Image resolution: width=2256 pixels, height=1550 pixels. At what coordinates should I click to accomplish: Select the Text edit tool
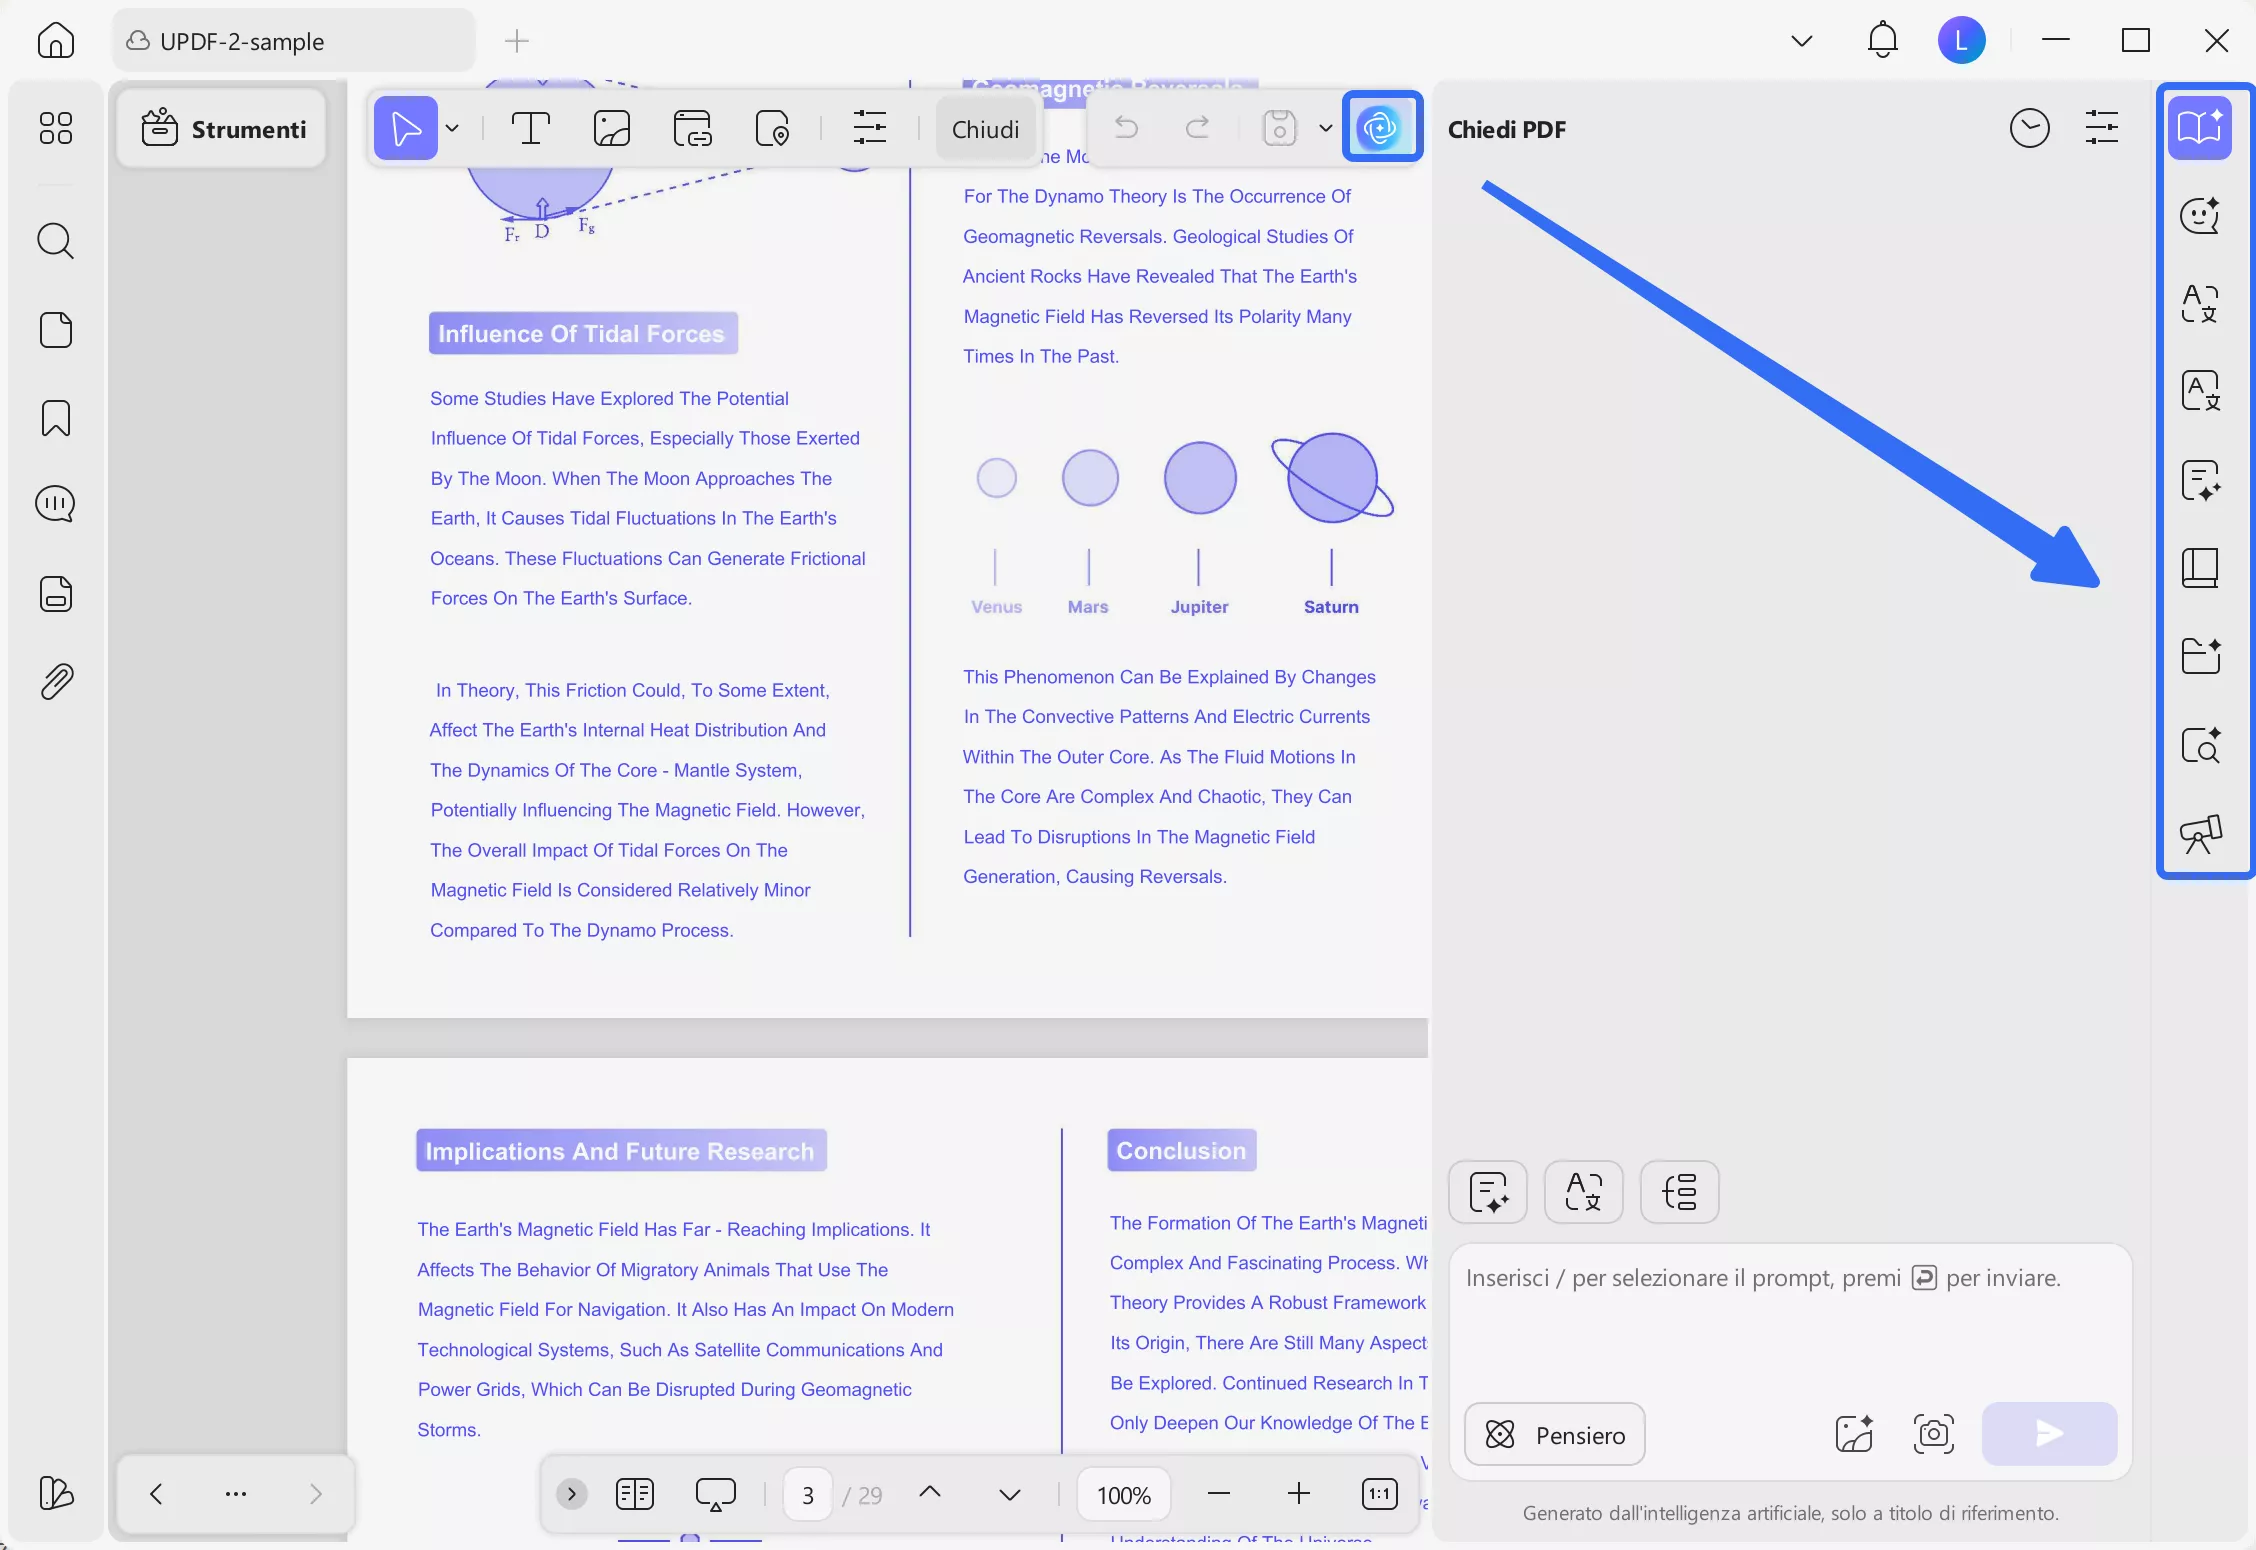pyautogui.click(x=530, y=129)
